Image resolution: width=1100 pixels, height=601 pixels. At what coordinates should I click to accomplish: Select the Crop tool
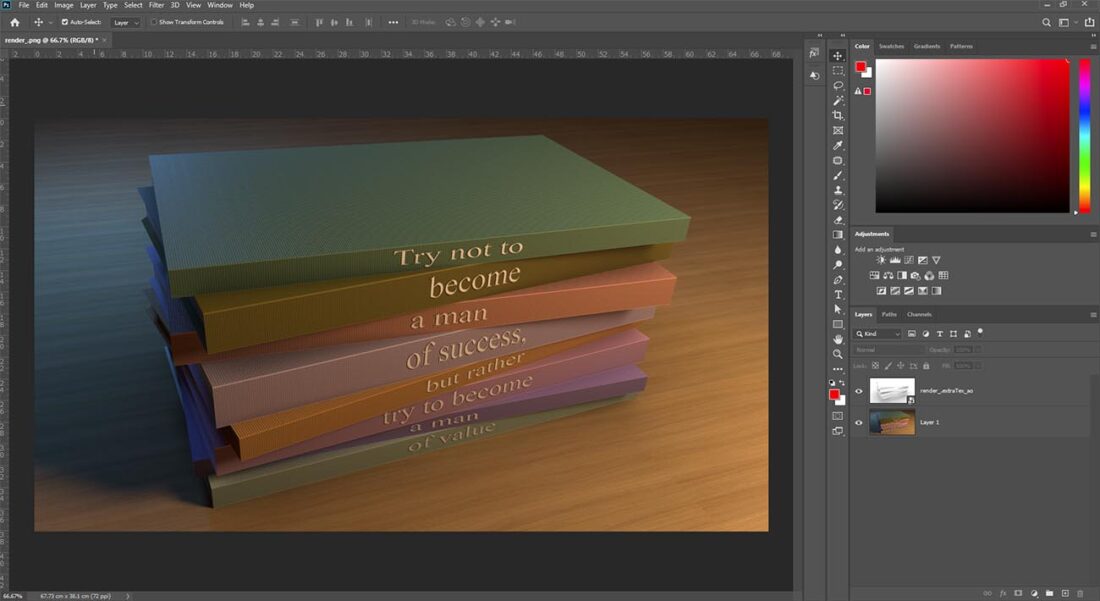[838, 115]
